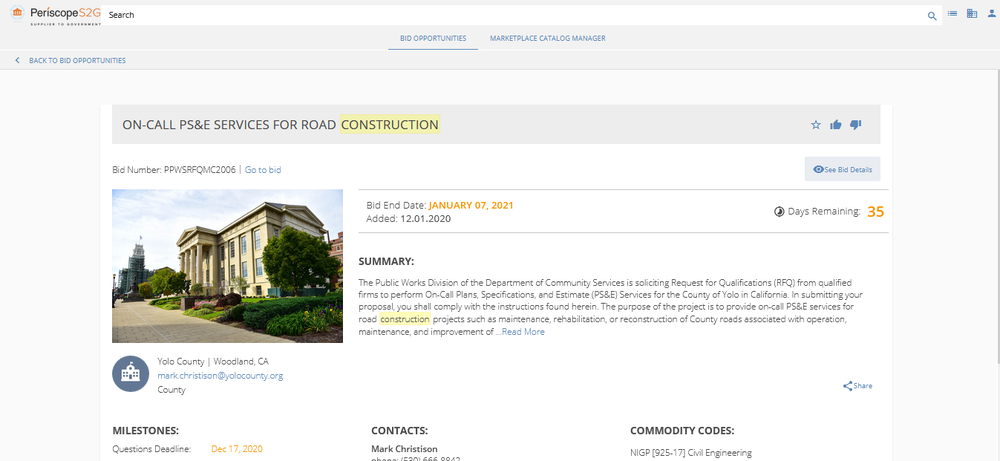Image resolution: width=1000 pixels, height=461 pixels.
Task: Open the user profile icon
Action: click(991, 13)
